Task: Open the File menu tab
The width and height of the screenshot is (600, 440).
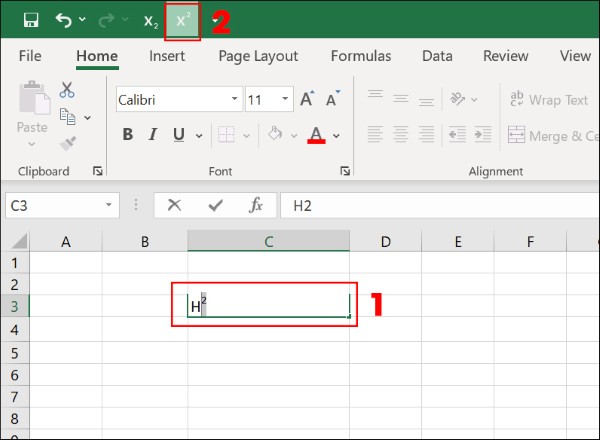Action: click(30, 56)
